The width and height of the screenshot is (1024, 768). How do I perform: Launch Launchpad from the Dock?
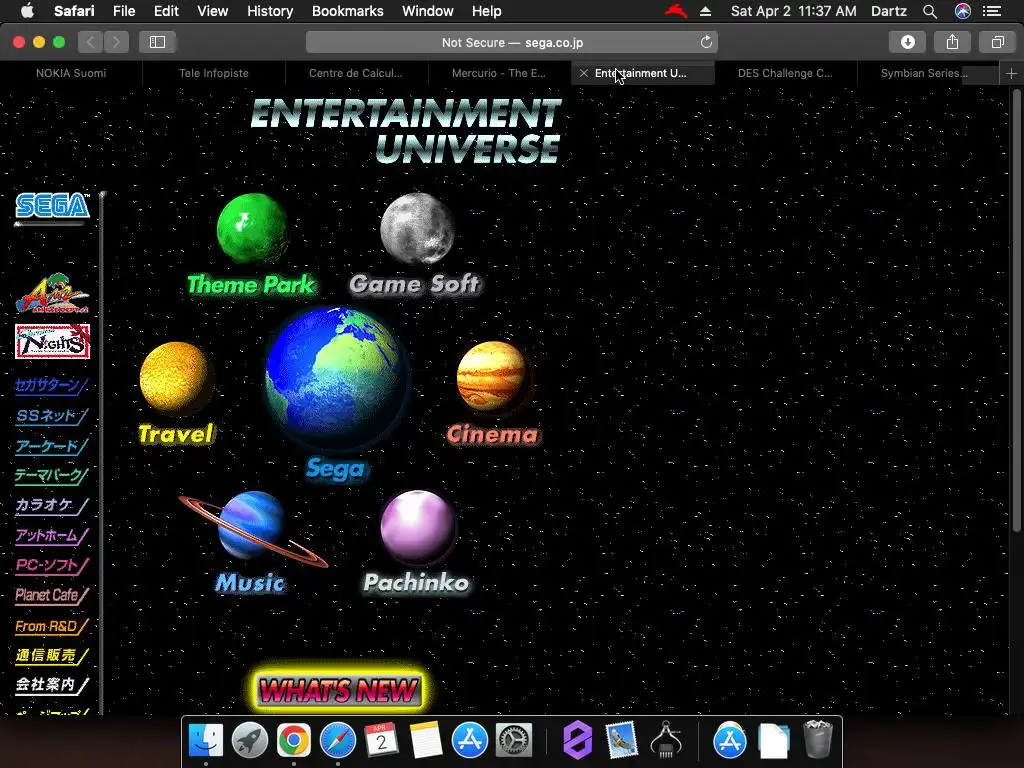click(249, 741)
